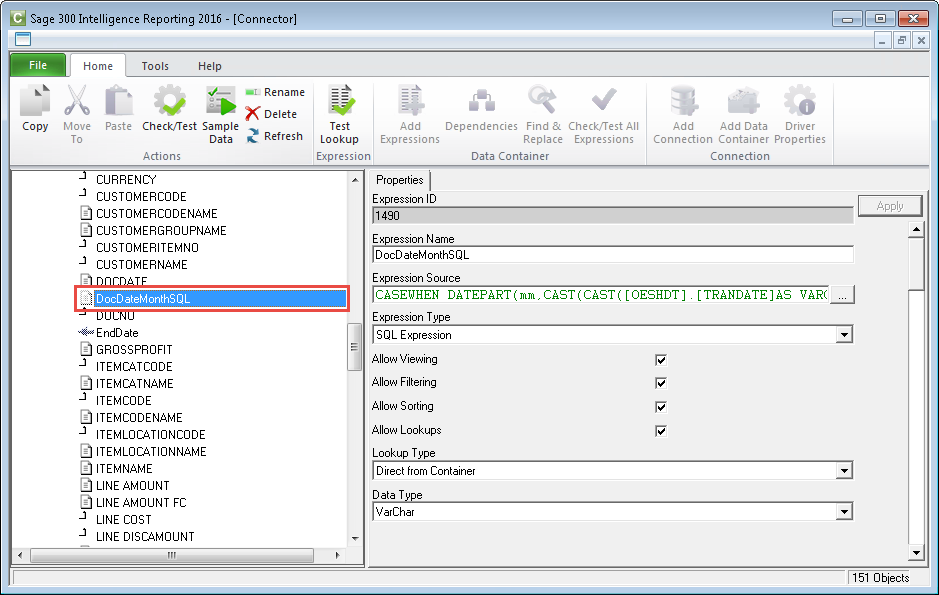
Task: Click the Connector child window icon
Action: coord(23,40)
